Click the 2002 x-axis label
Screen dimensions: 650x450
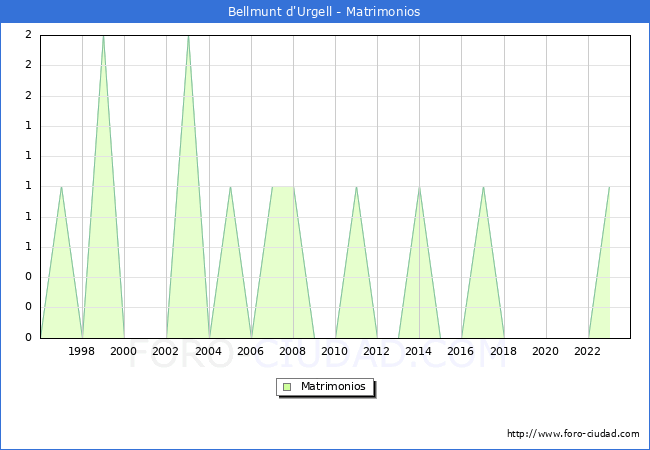(165, 351)
